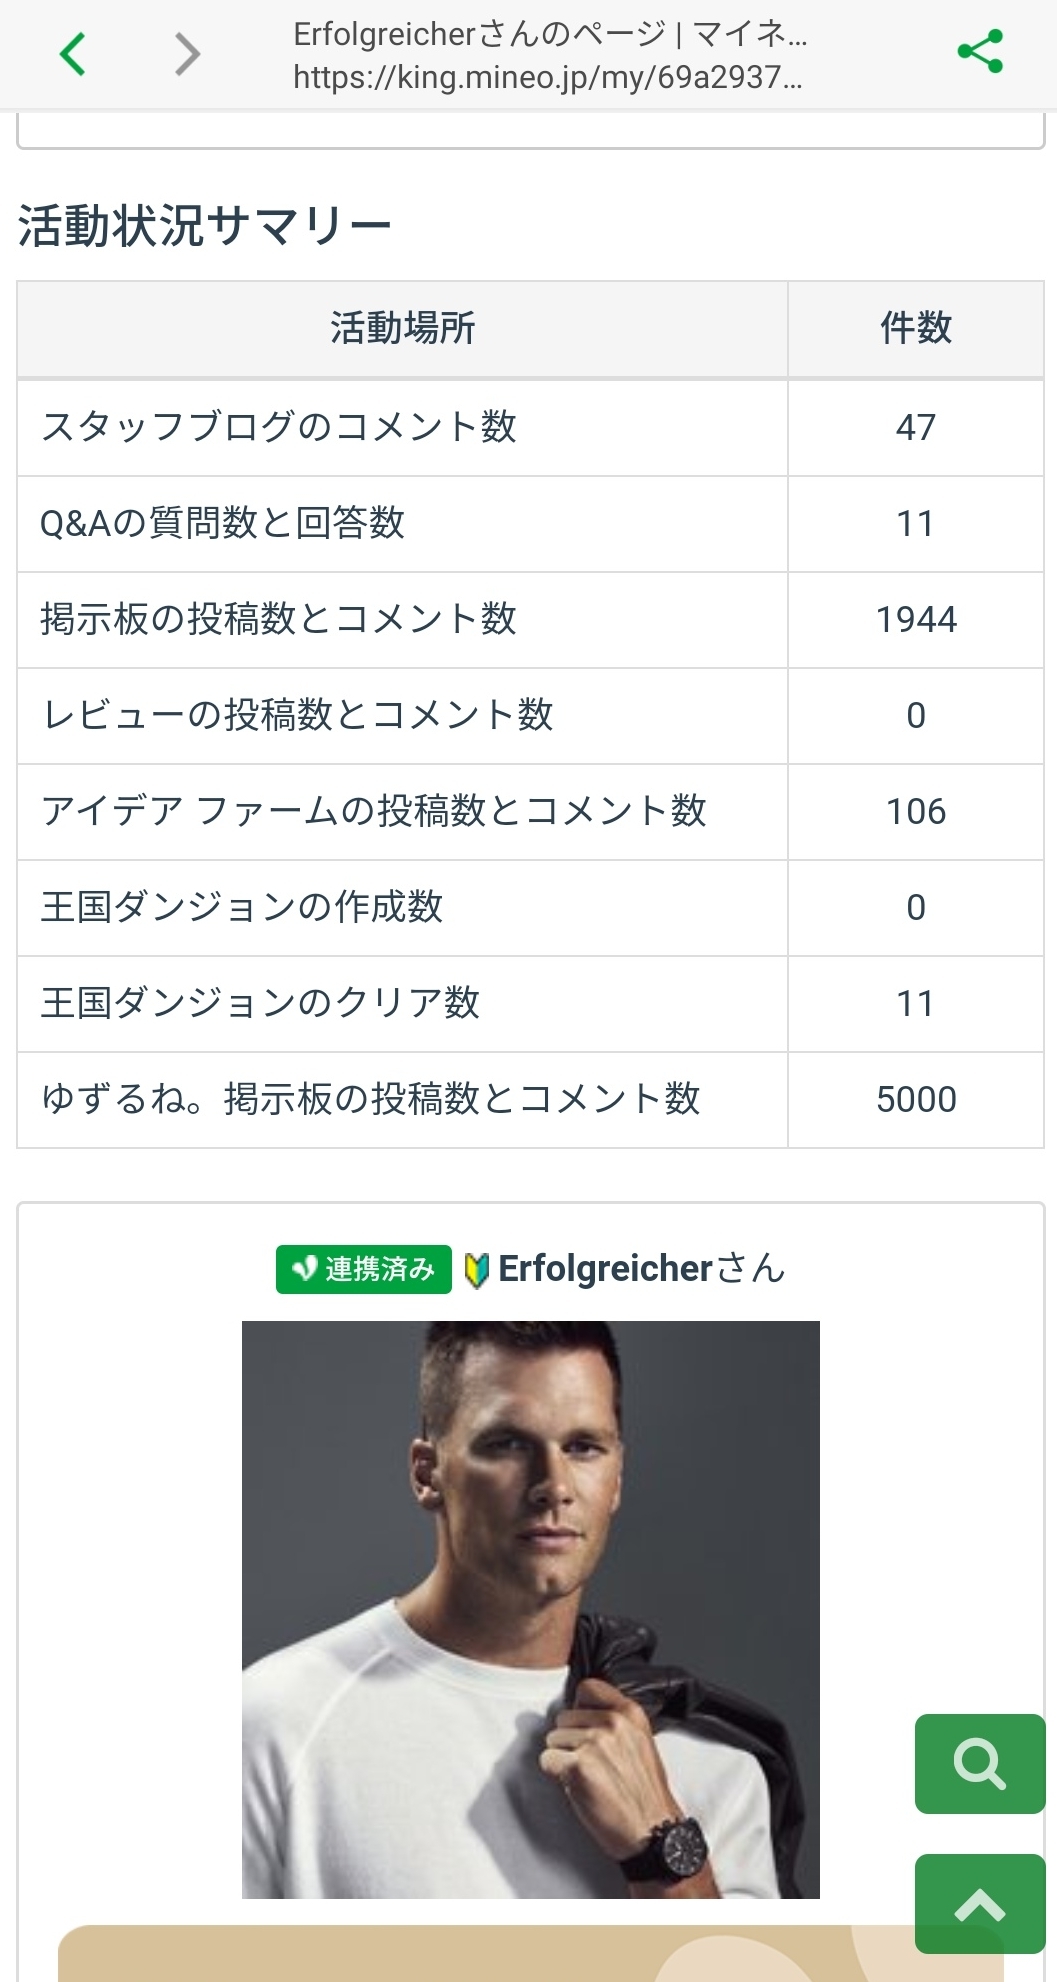Tap the 1944 bulletin board count

(915, 619)
